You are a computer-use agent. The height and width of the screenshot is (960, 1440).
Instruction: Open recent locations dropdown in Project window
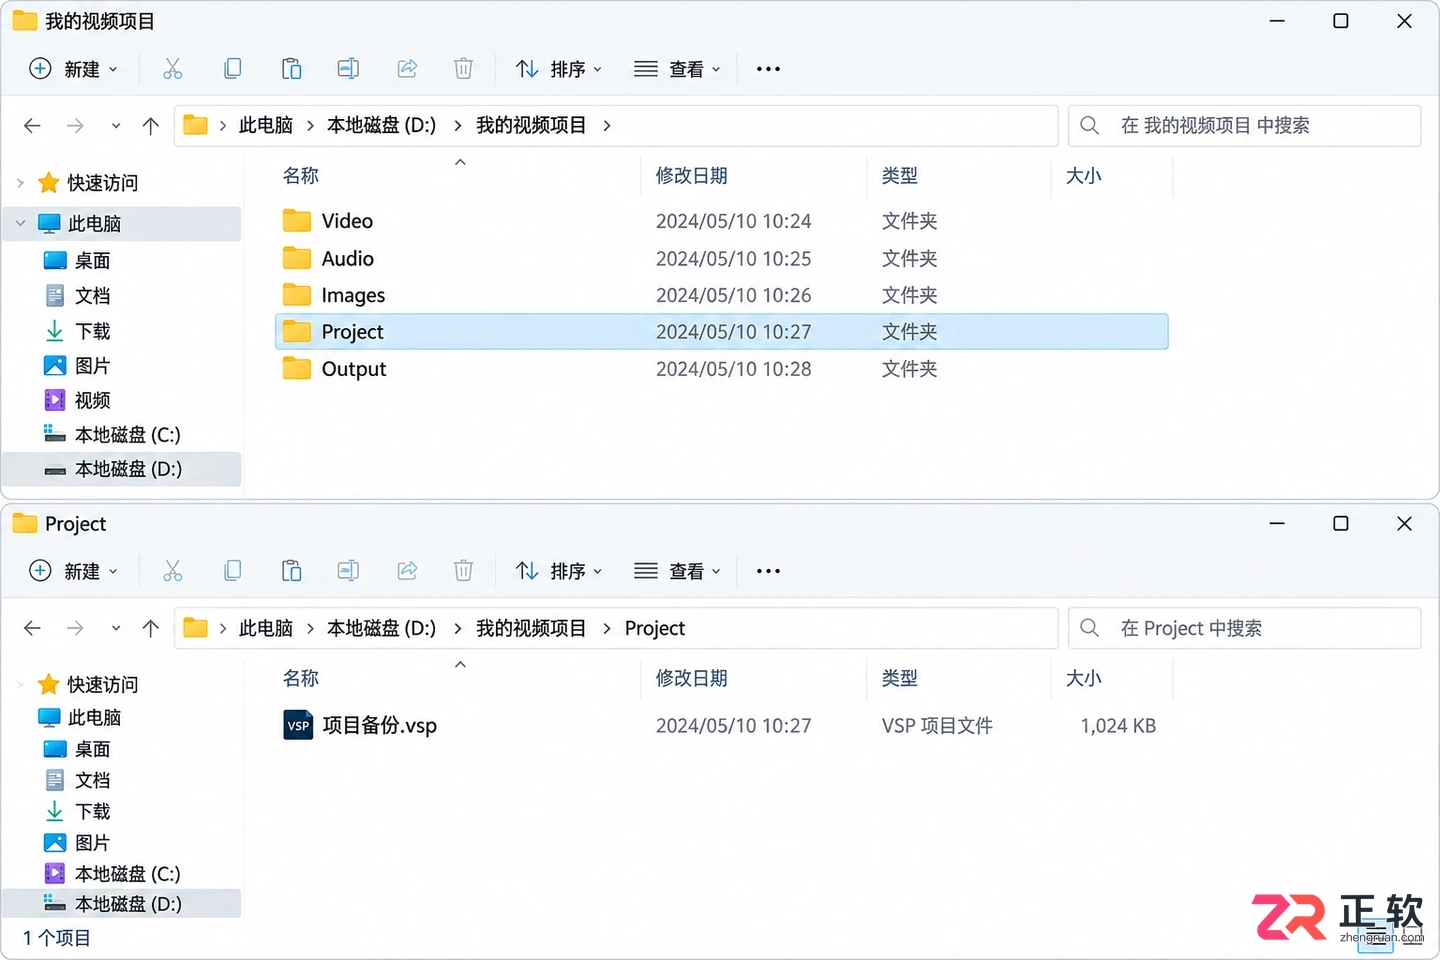(x=116, y=628)
